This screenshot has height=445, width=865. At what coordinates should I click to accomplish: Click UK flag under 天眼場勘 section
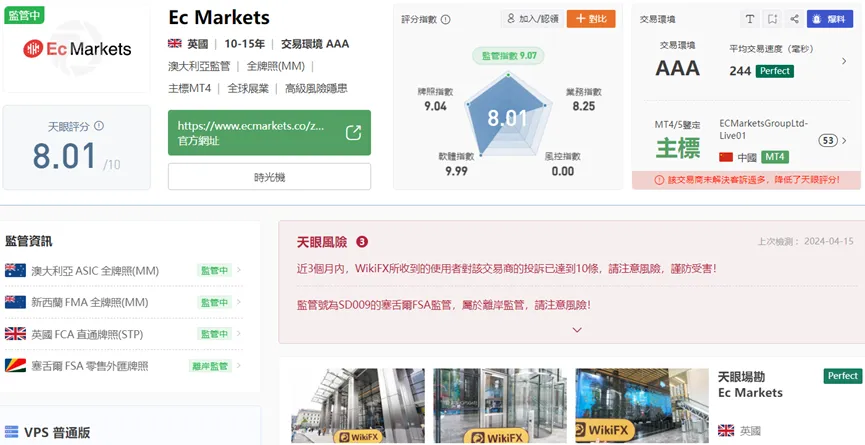(726, 430)
